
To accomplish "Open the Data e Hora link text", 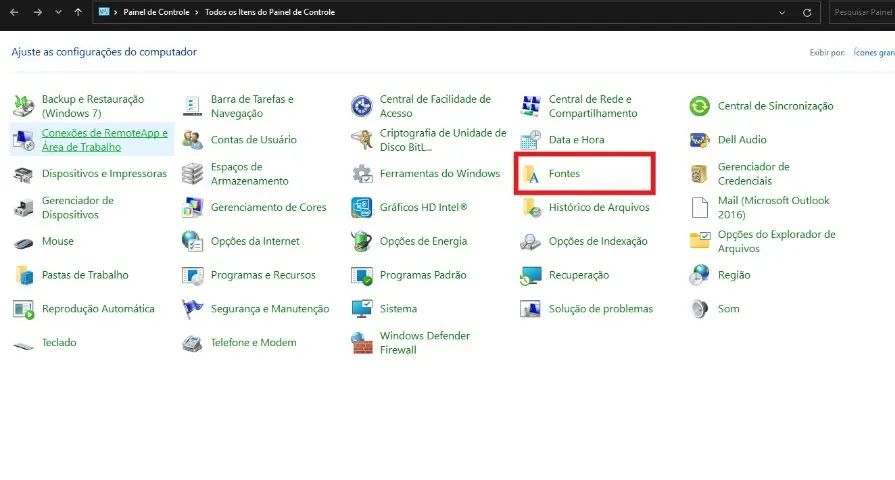I will pos(576,140).
